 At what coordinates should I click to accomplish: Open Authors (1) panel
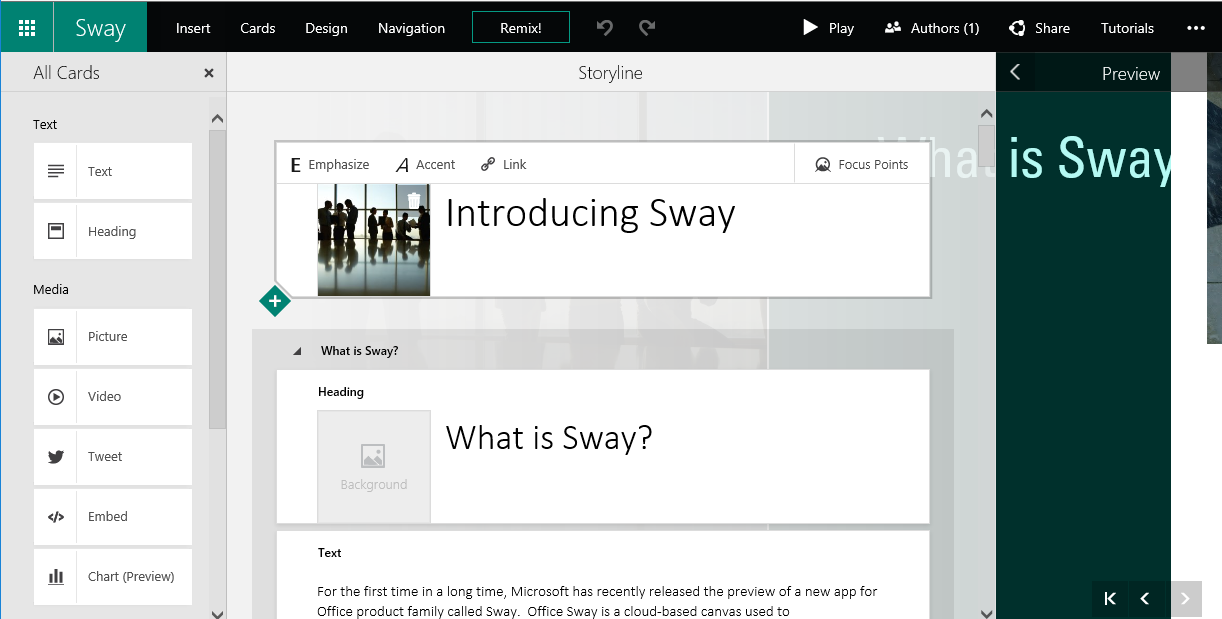932,28
